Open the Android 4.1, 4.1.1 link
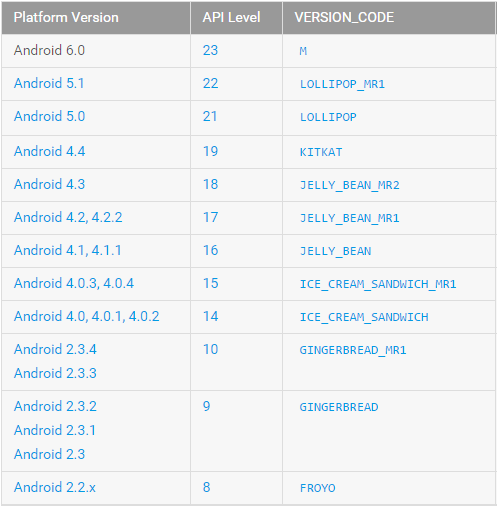Viewport: 497px width, 506px height. click(68, 250)
